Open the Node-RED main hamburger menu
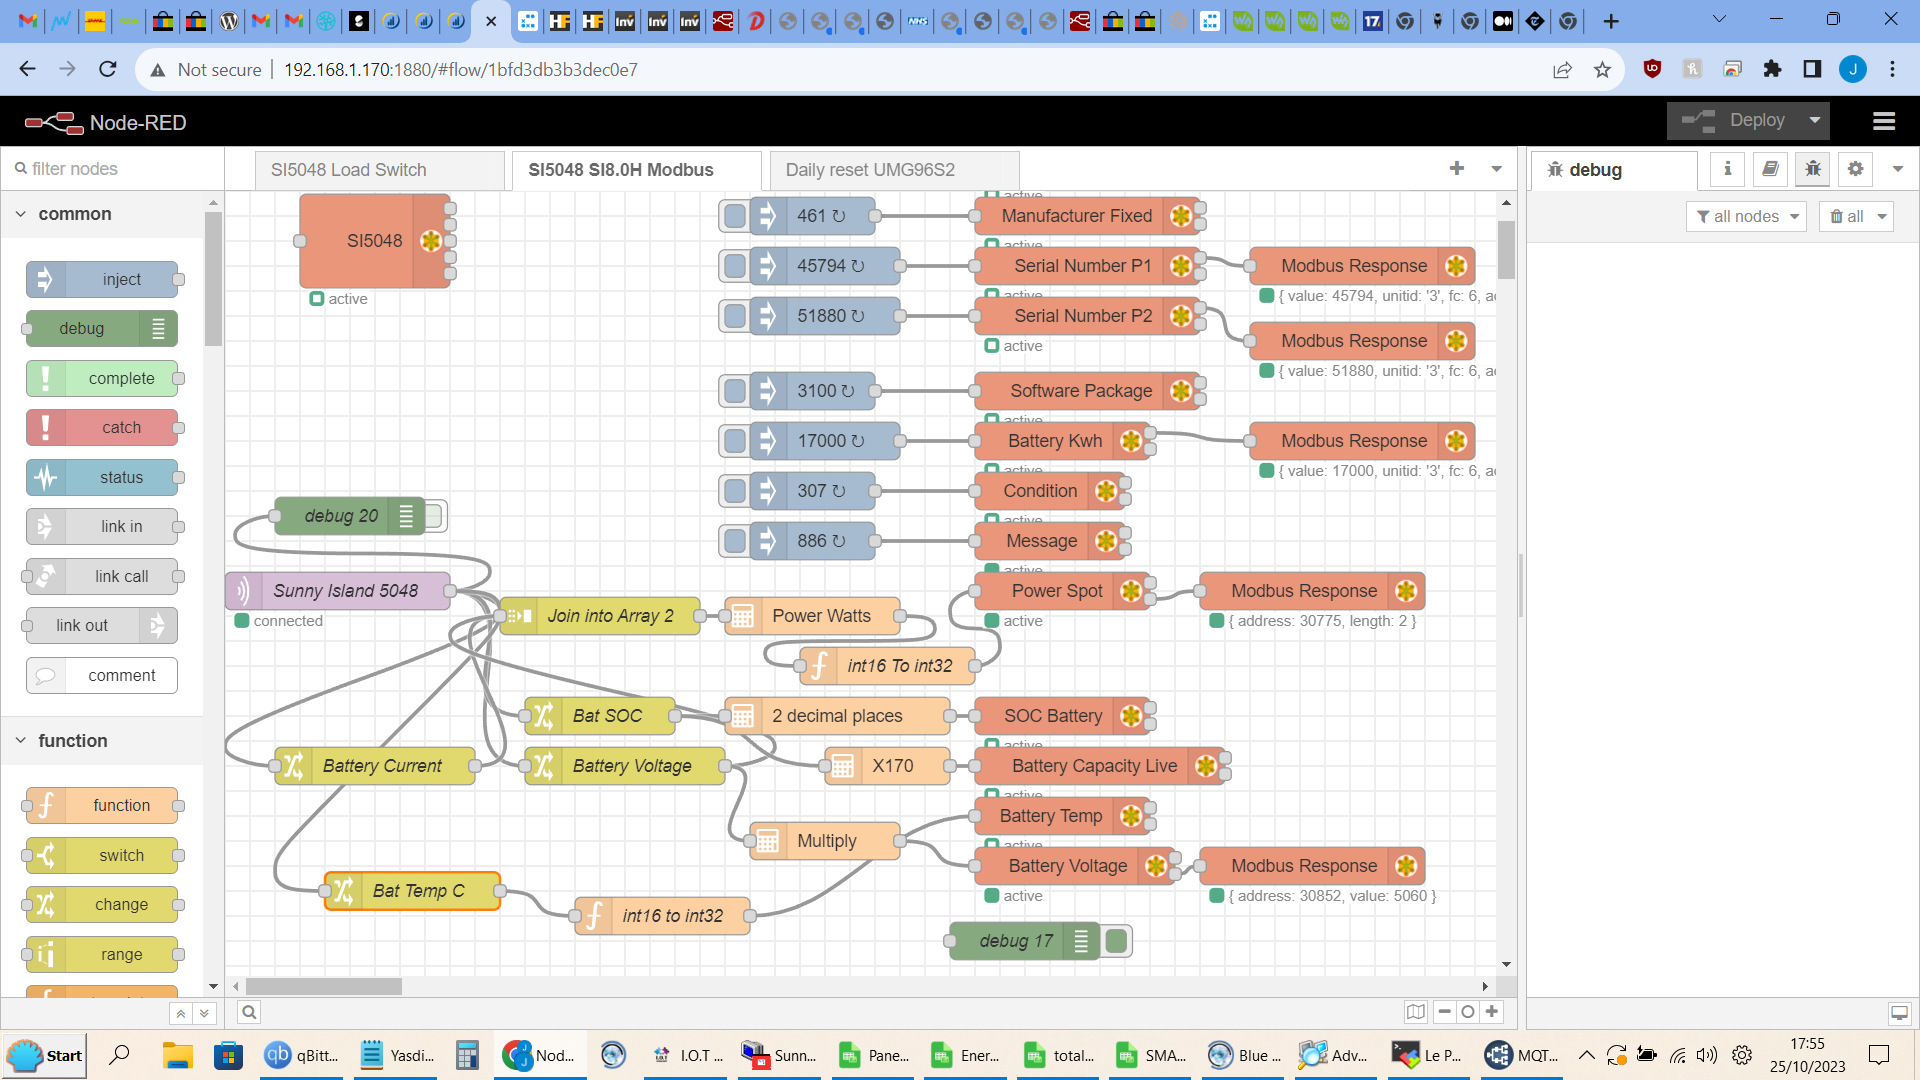Screen dimensions: 1920x1080 [1884, 122]
